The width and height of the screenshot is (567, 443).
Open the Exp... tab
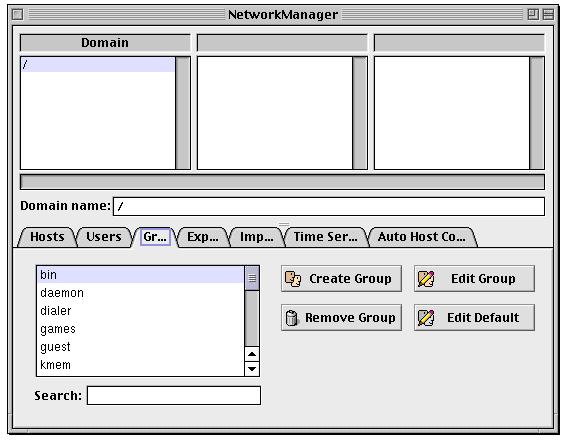(x=203, y=237)
